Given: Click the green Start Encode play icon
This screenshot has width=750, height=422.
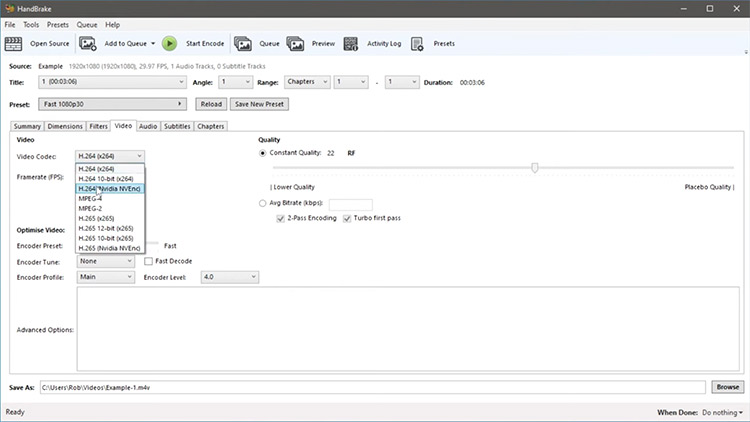Looking at the screenshot, I should click(169, 44).
